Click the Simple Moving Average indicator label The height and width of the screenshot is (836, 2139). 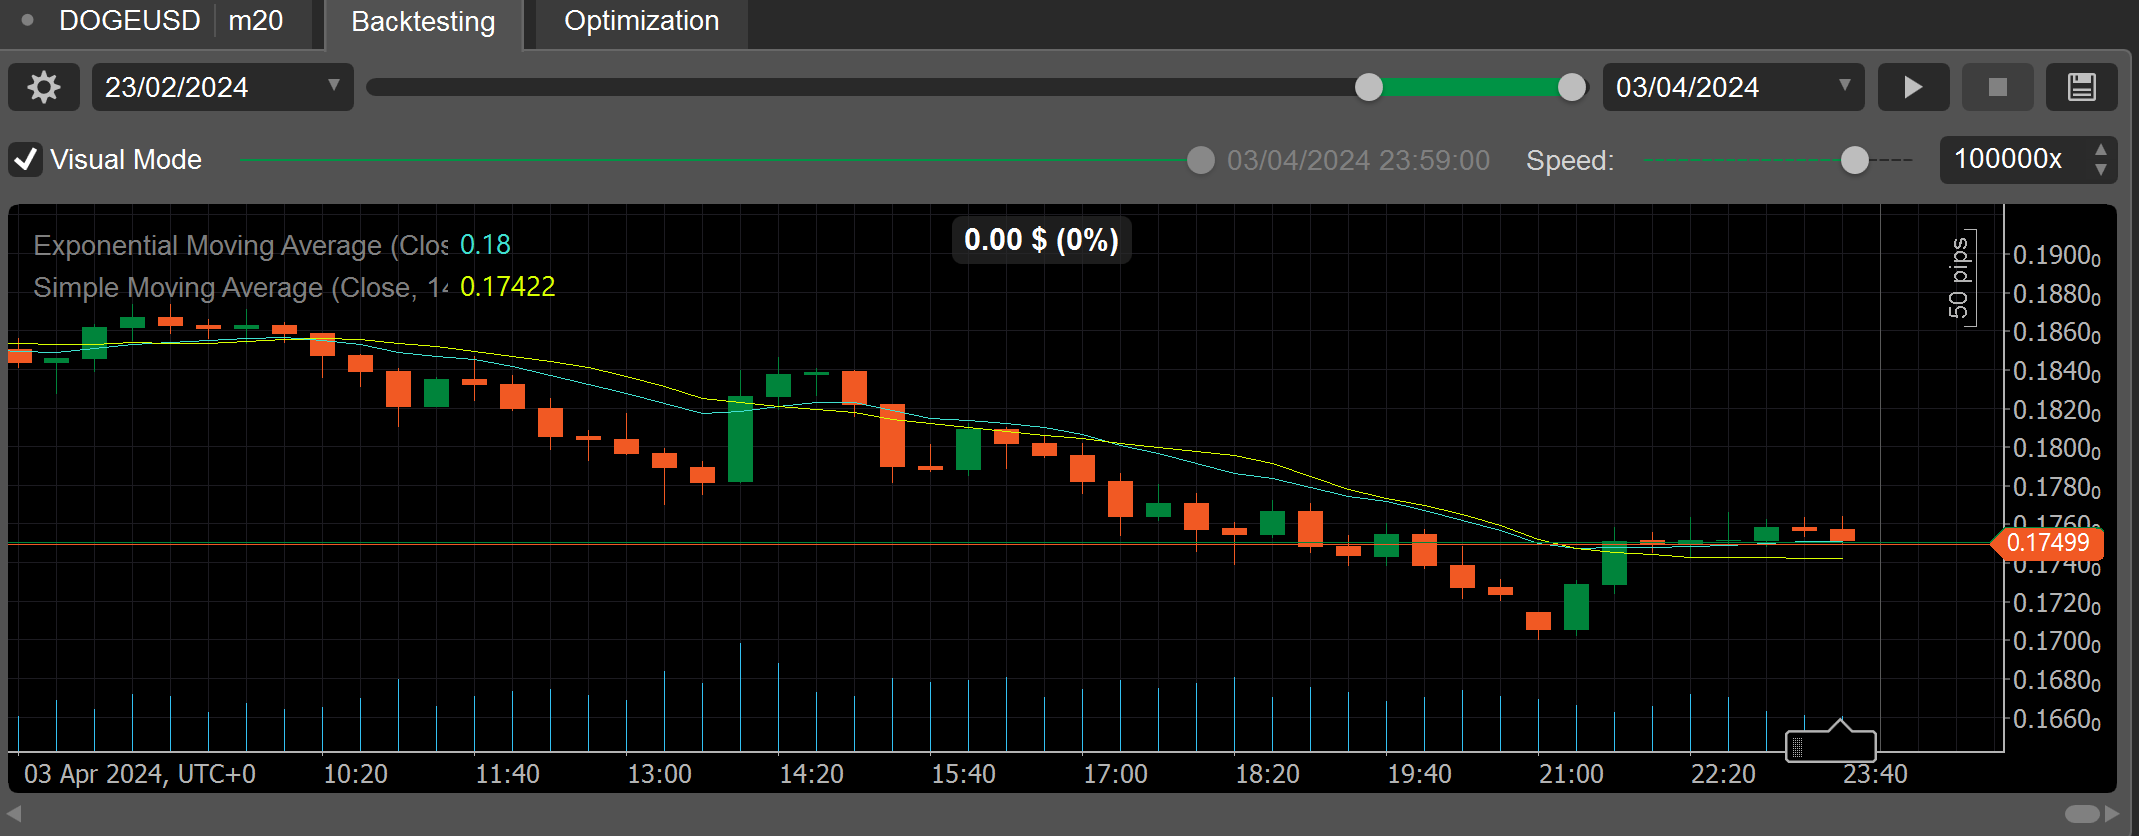pos(240,288)
